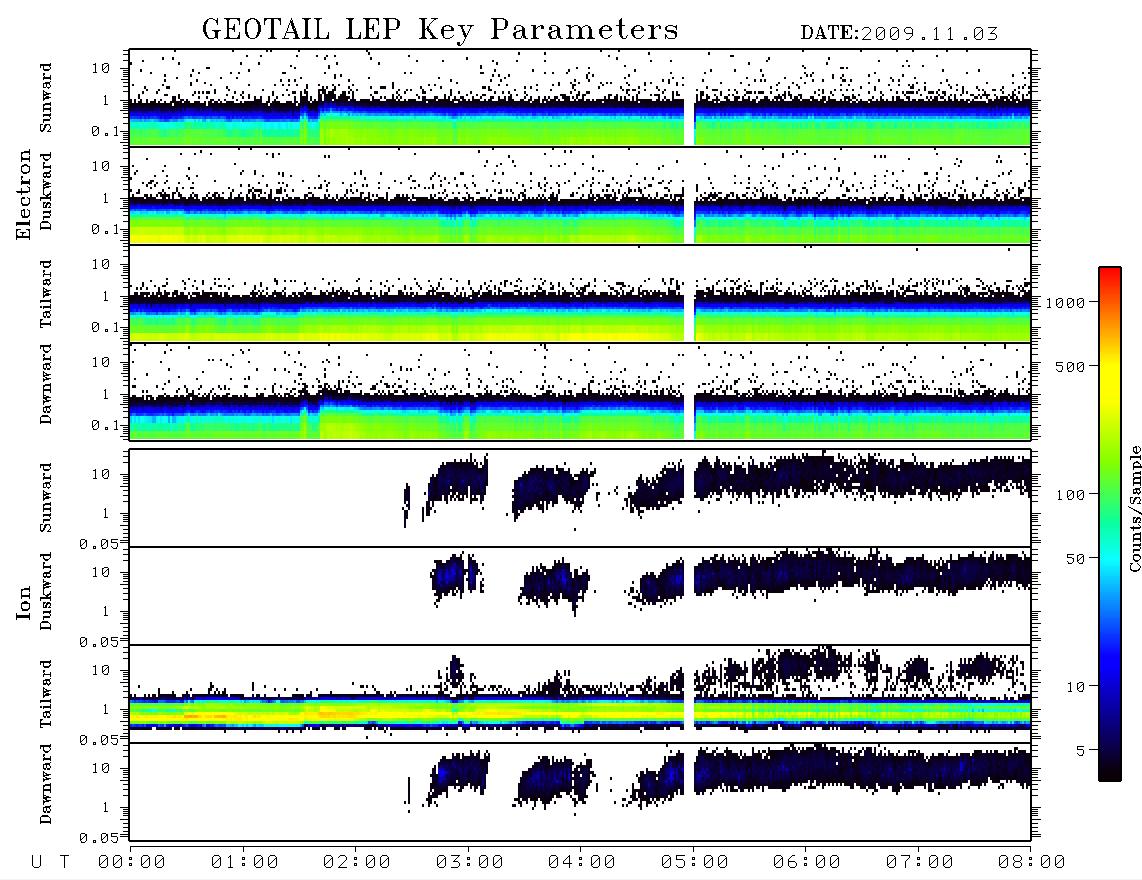The width and height of the screenshot is (1142, 880).
Task: Select the Electron "Dawnward" panel label
Action: click(46, 384)
